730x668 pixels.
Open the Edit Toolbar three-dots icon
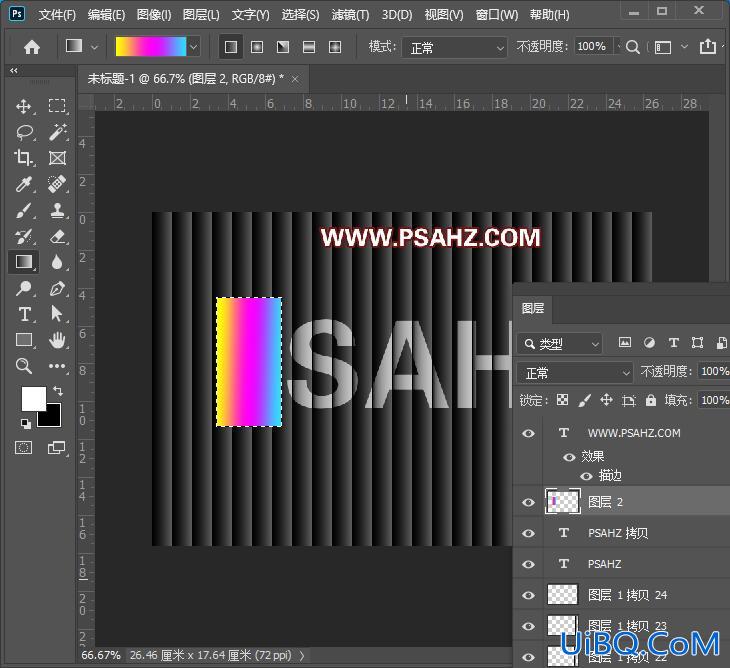[x=57, y=366]
